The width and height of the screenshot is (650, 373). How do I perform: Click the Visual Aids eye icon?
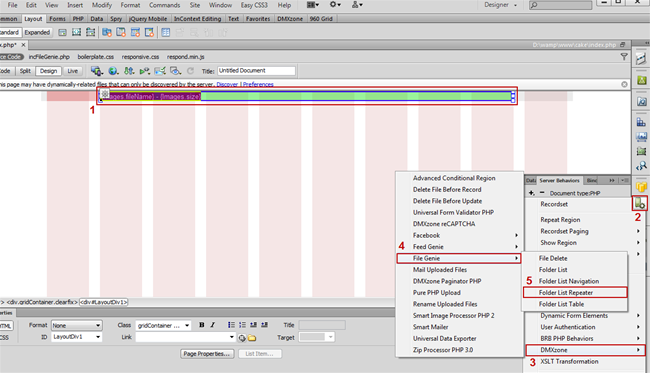coord(176,71)
